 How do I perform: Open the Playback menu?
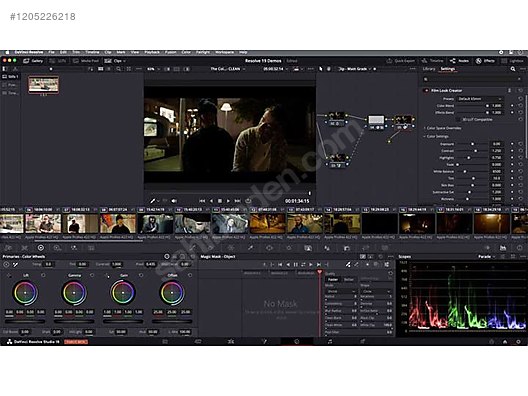point(152,52)
